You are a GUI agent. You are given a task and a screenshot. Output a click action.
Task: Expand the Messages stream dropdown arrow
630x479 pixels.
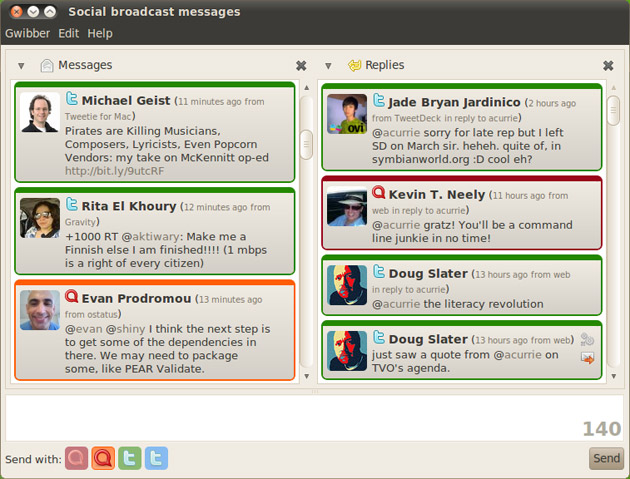[x=21, y=66]
